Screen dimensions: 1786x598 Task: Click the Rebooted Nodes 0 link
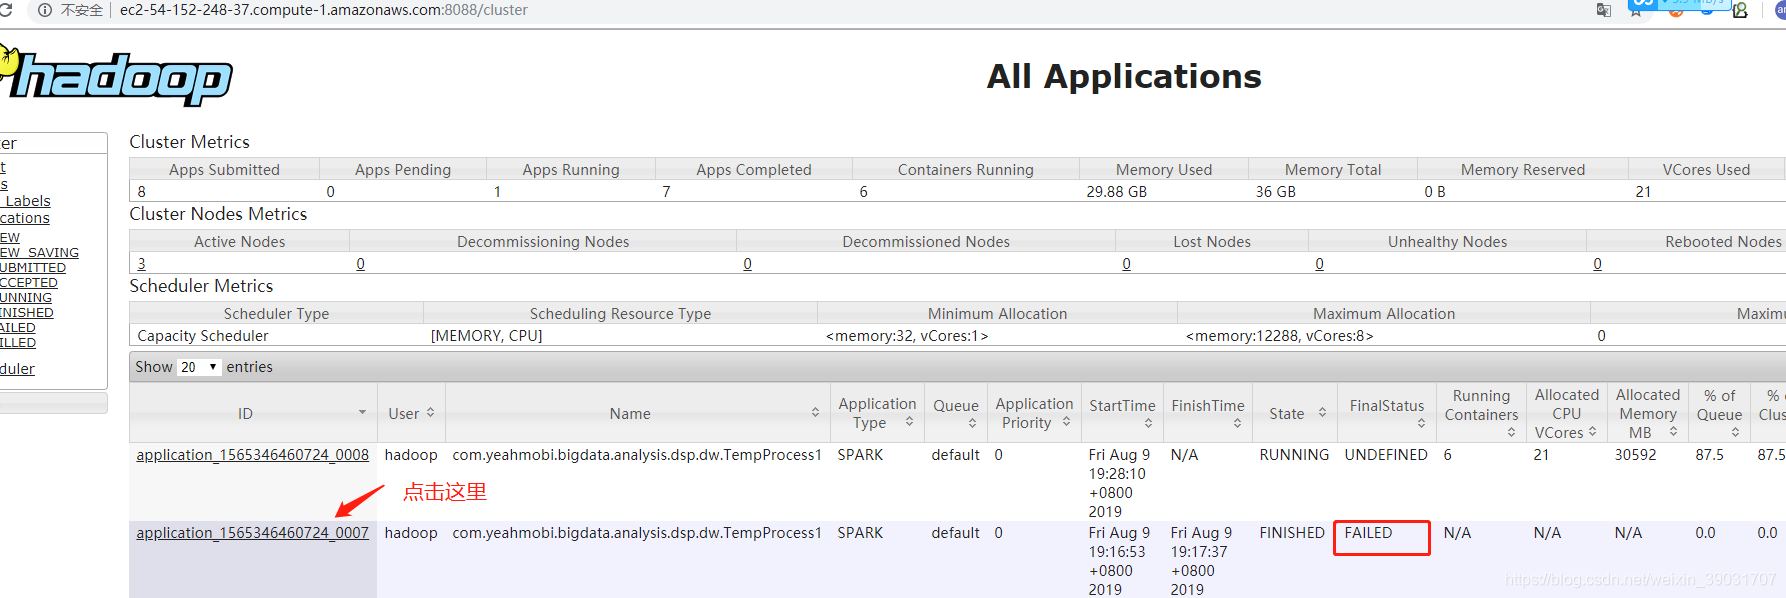click(x=1597, y=264)
